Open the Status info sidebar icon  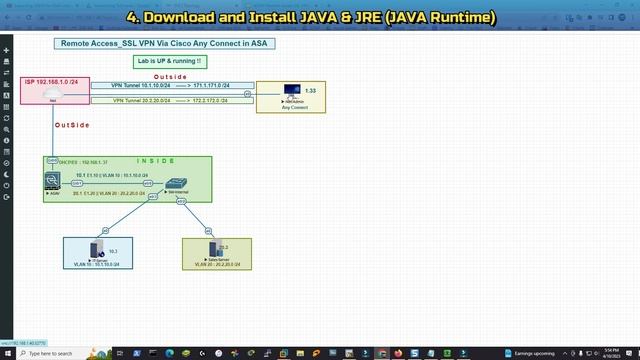6,140
